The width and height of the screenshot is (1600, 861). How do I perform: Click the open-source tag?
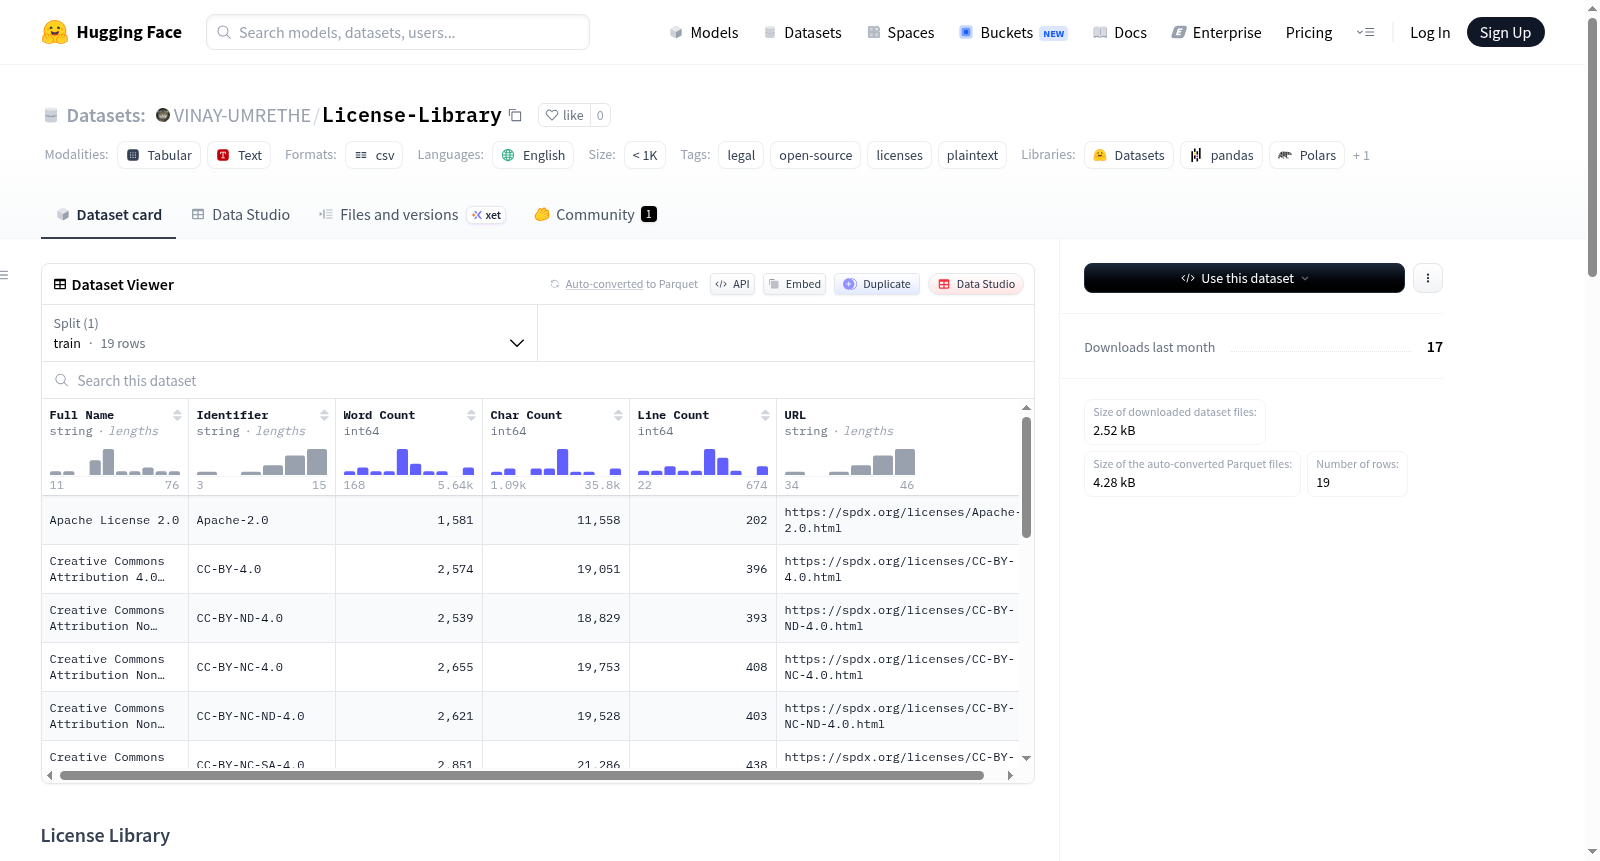point(815,155)
